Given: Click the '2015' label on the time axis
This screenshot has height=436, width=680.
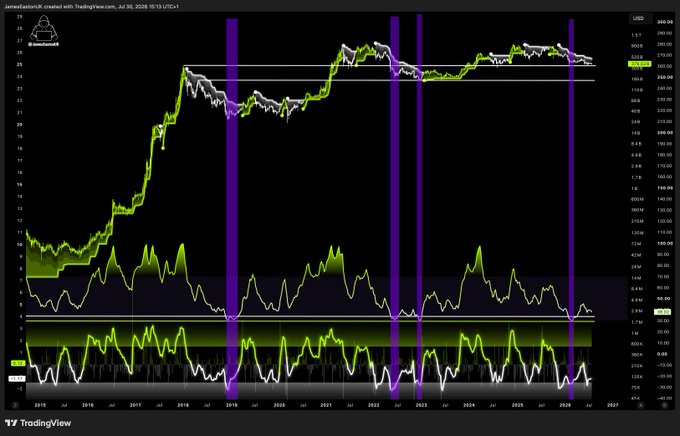Looking at the screenshot, I should click(40, 405).
